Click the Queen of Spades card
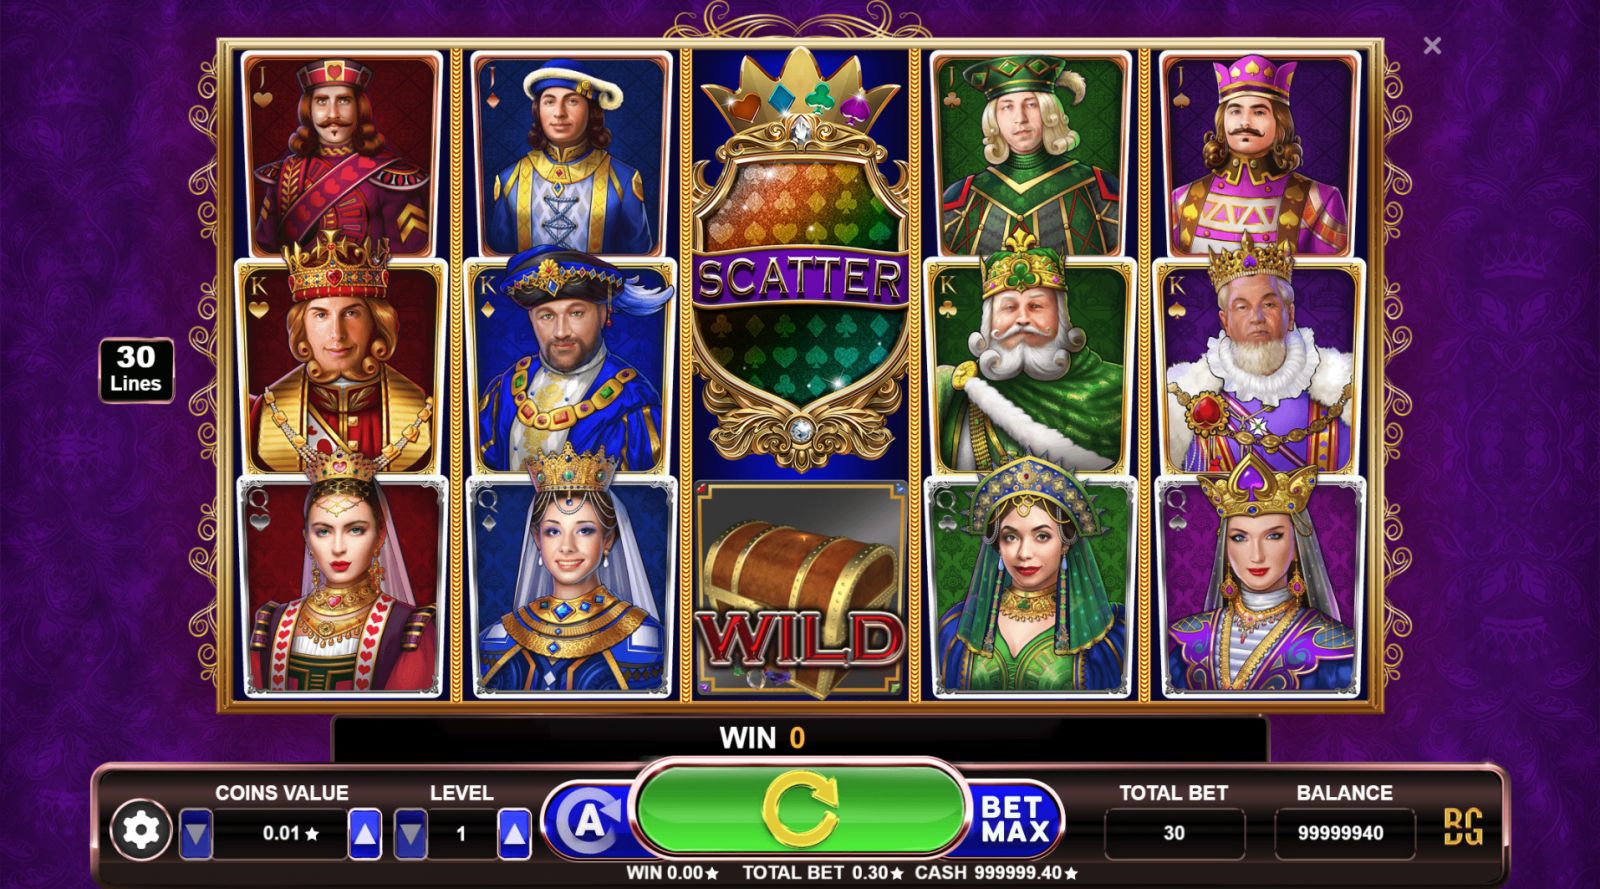Image resolution: width=1600 pixels, height=889 pixels. [1260, 587]
